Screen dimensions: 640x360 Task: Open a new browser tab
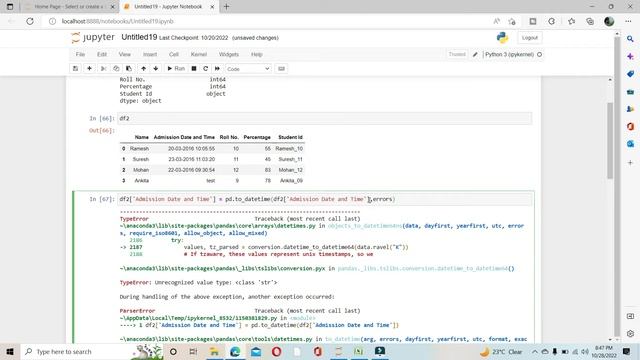(x=226, y=7)
